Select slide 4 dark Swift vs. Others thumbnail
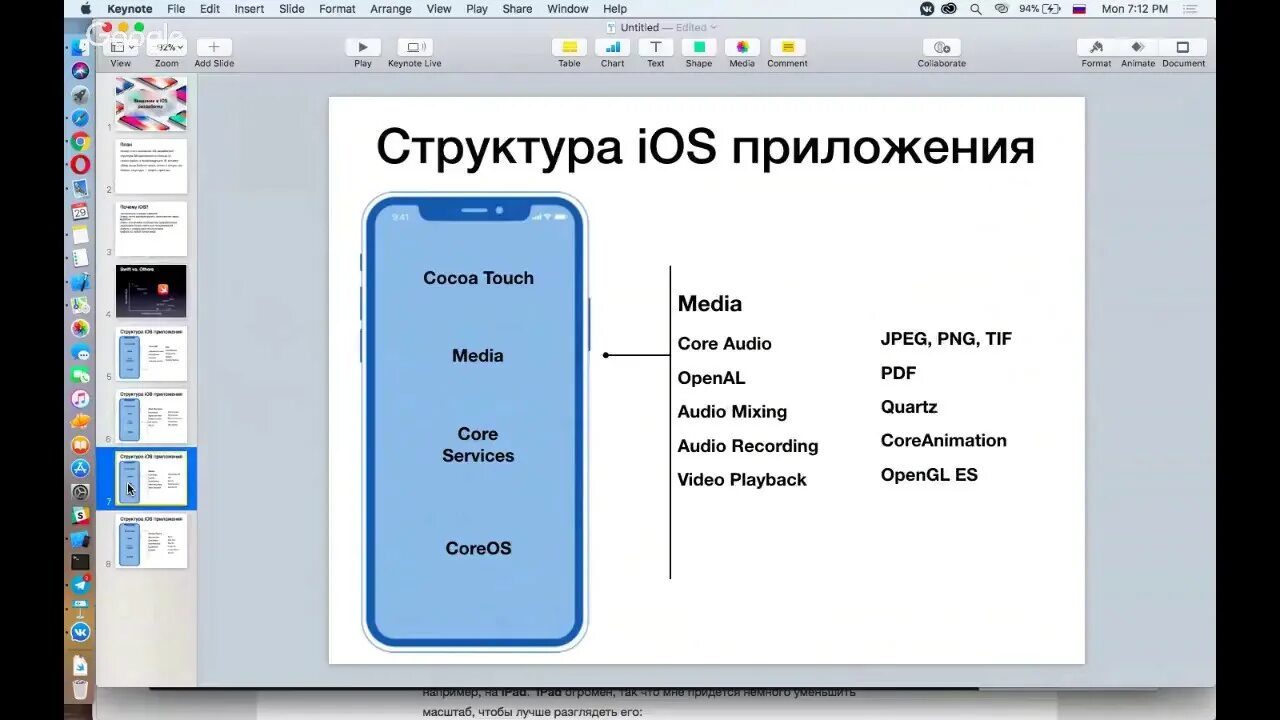Image resolution: width=1280 pixels, height=720 pixels. point(151,291)
